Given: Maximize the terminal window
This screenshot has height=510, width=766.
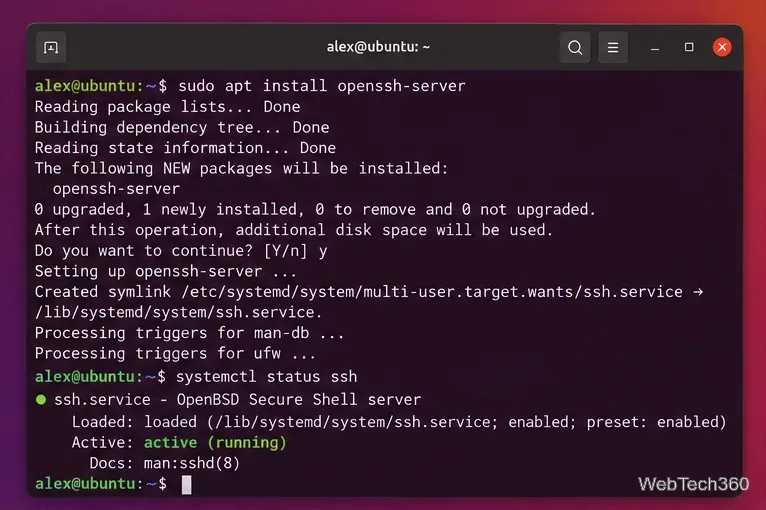Looking at the screenshot, I should (689, 47).
